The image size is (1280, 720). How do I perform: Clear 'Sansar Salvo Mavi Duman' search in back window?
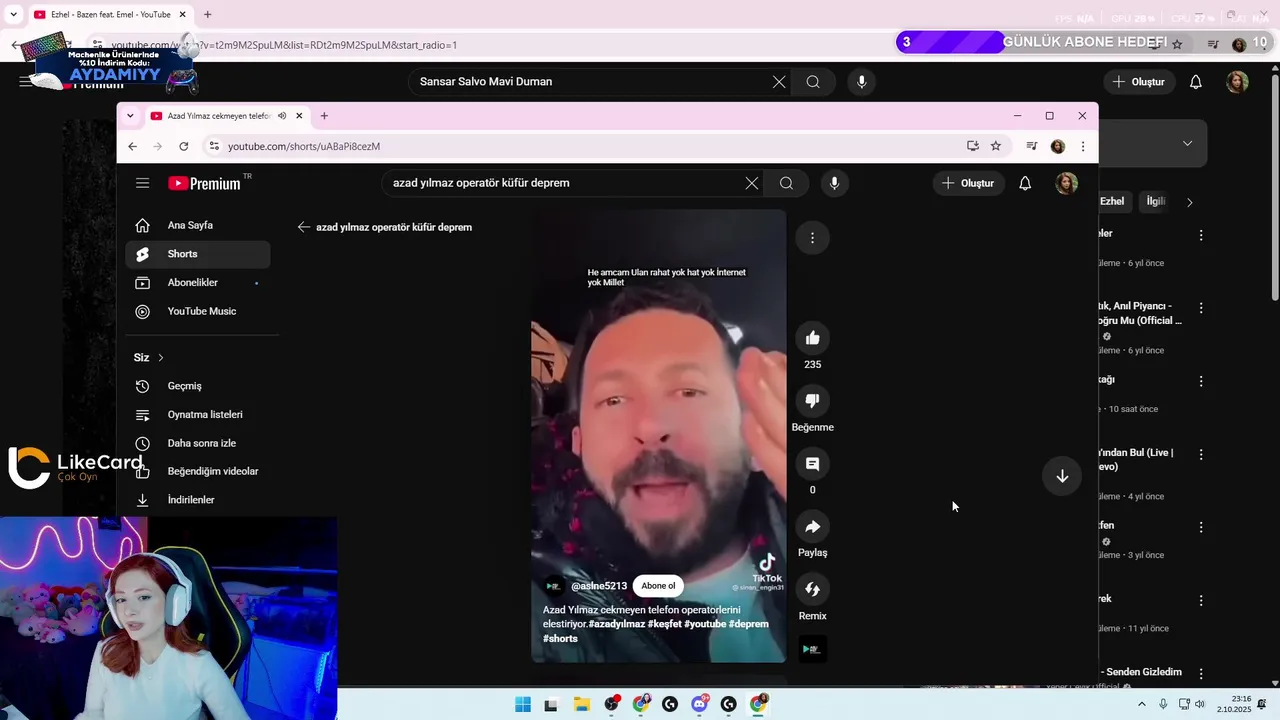pos(779,82)
